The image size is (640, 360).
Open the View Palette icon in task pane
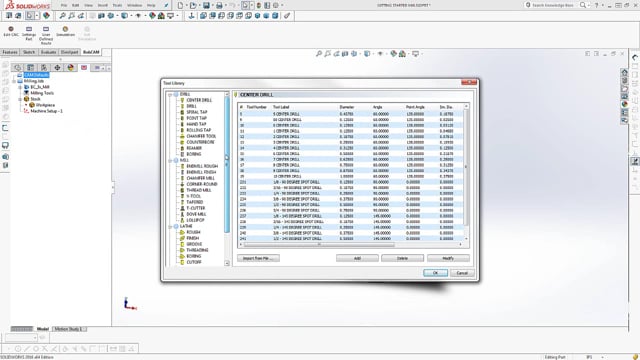click(x=624, y=96)
